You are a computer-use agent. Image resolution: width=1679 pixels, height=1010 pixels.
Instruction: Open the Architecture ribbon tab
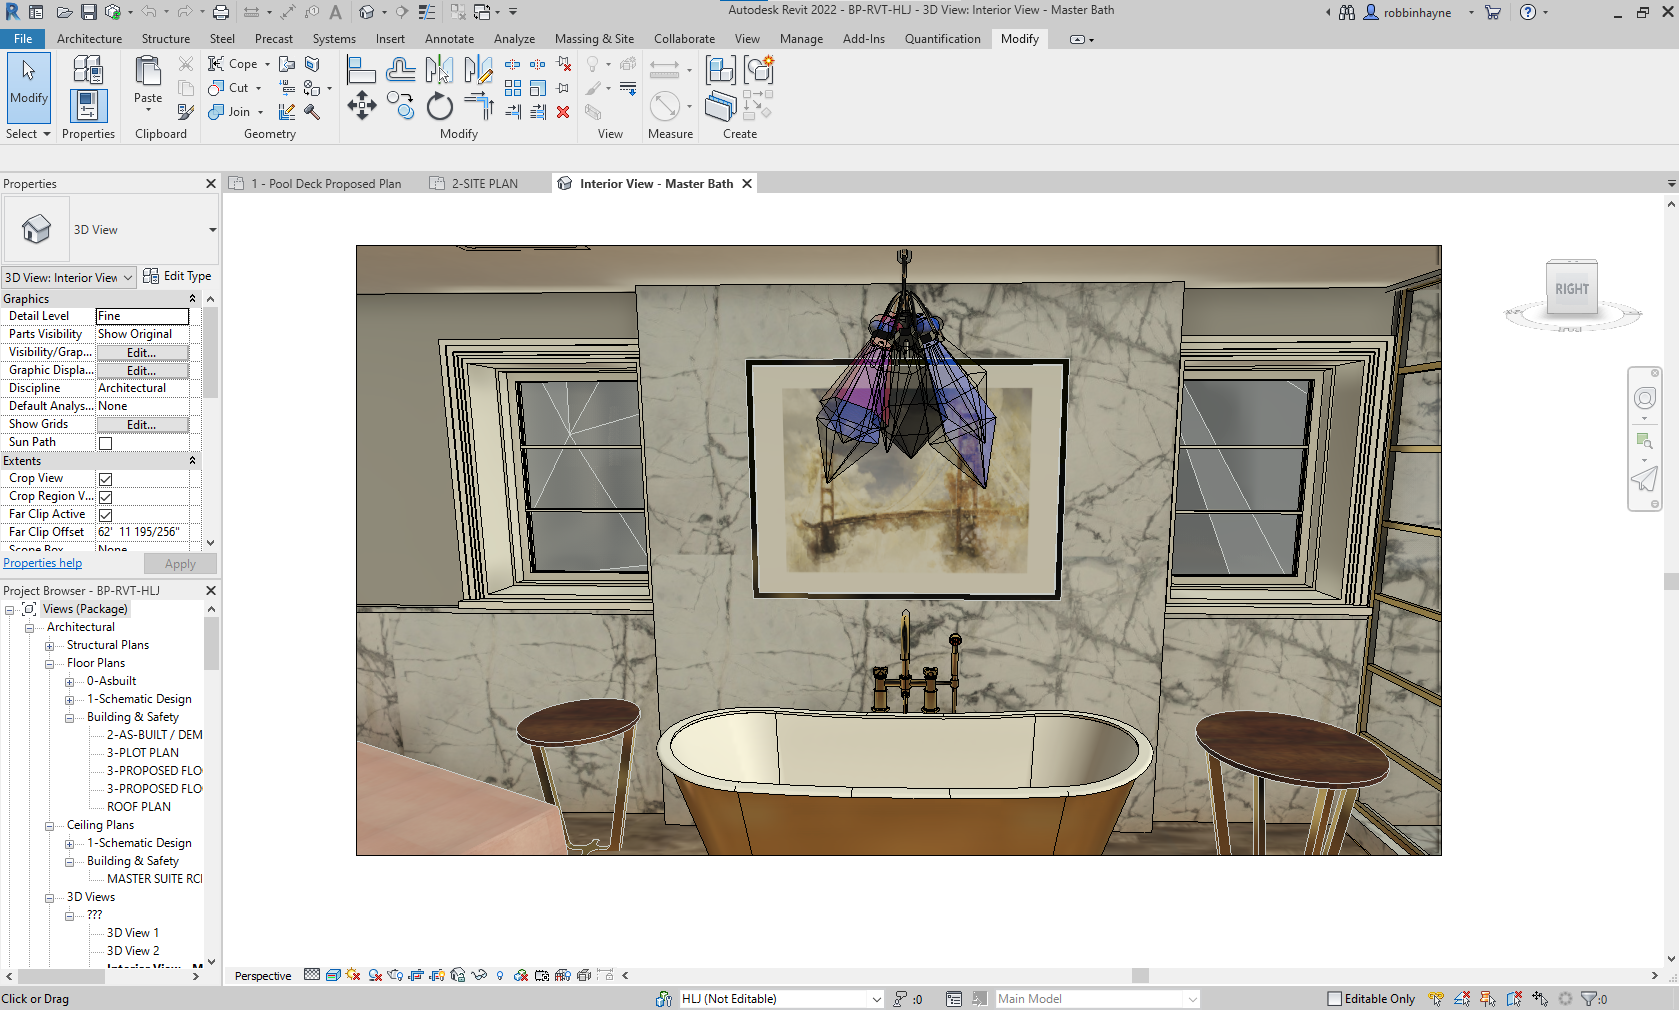(89, 39)
